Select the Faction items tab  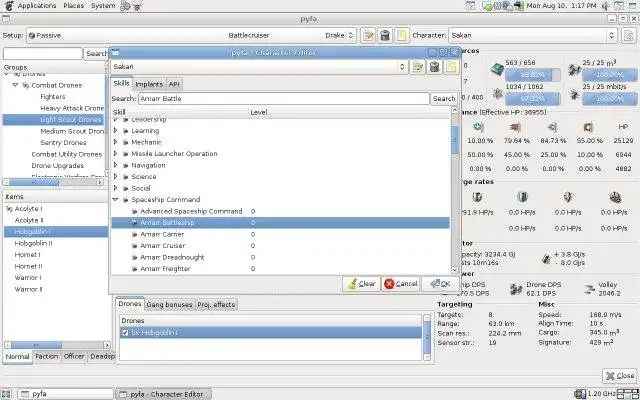point(47,356)
